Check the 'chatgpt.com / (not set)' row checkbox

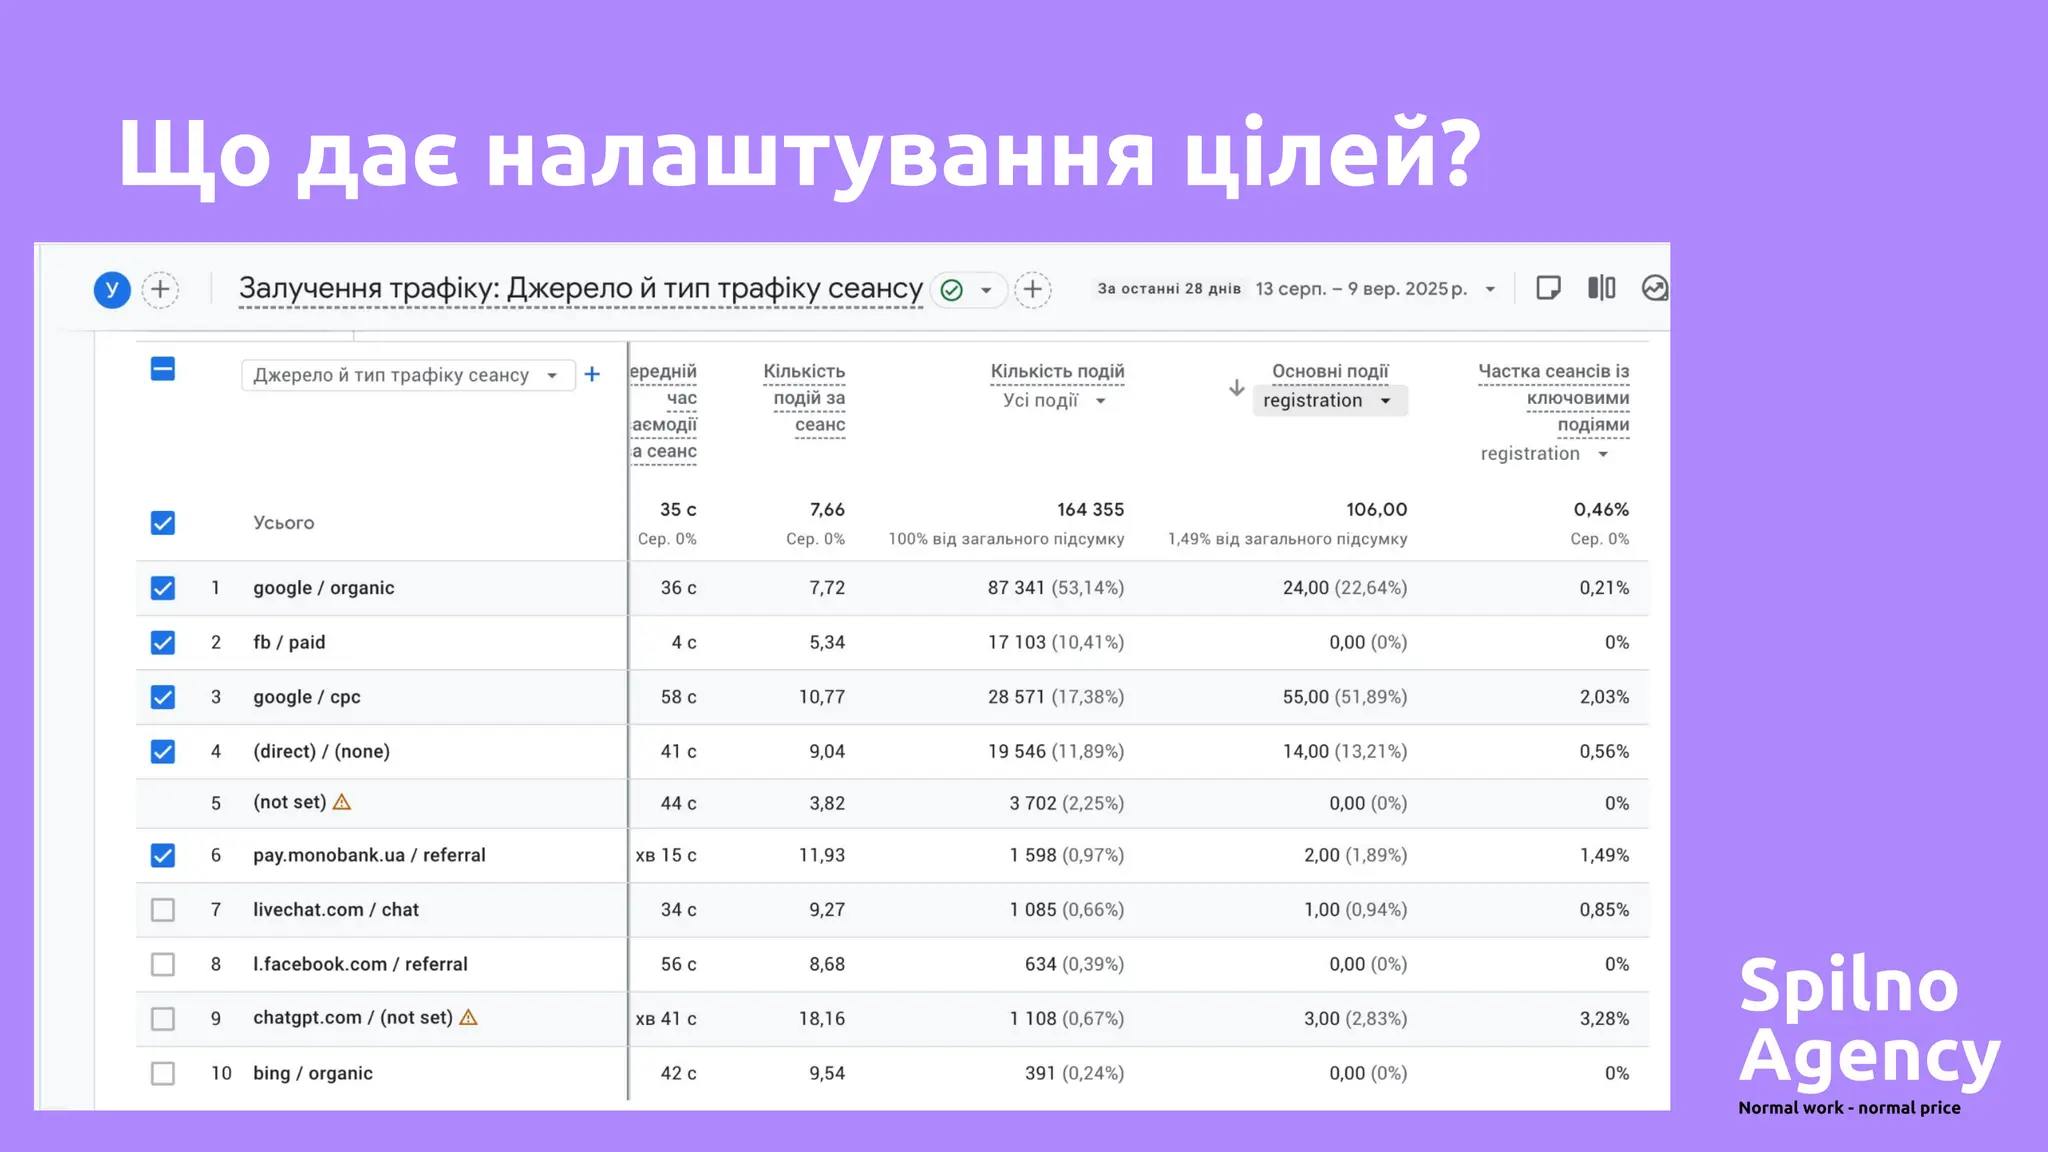(163, 1019)
